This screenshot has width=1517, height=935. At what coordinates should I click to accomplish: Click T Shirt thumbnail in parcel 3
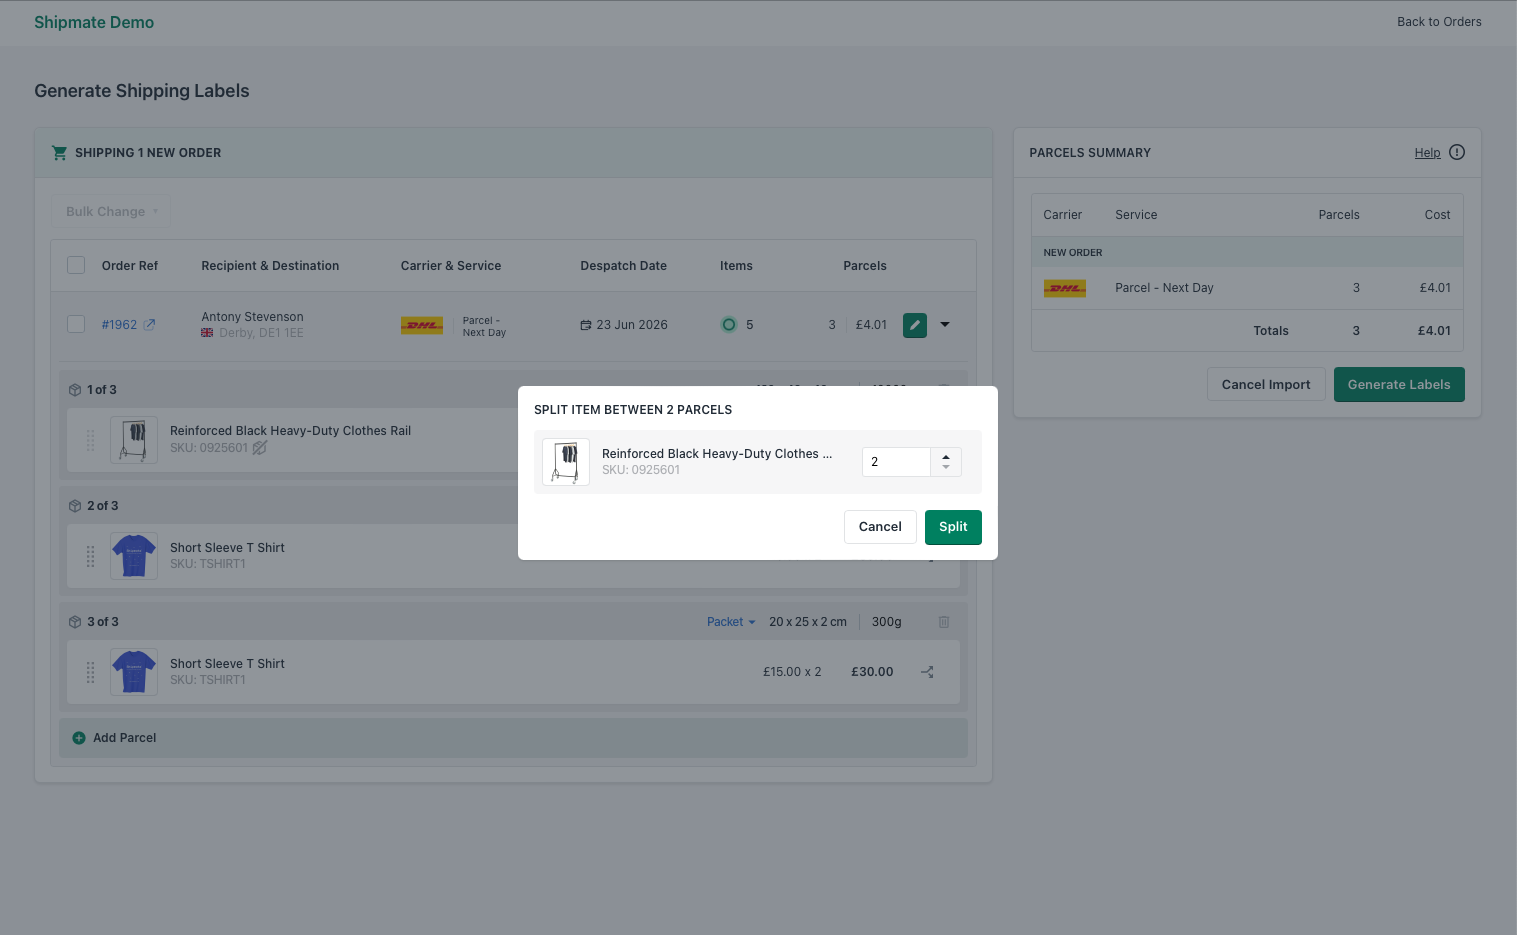[134, 672]
